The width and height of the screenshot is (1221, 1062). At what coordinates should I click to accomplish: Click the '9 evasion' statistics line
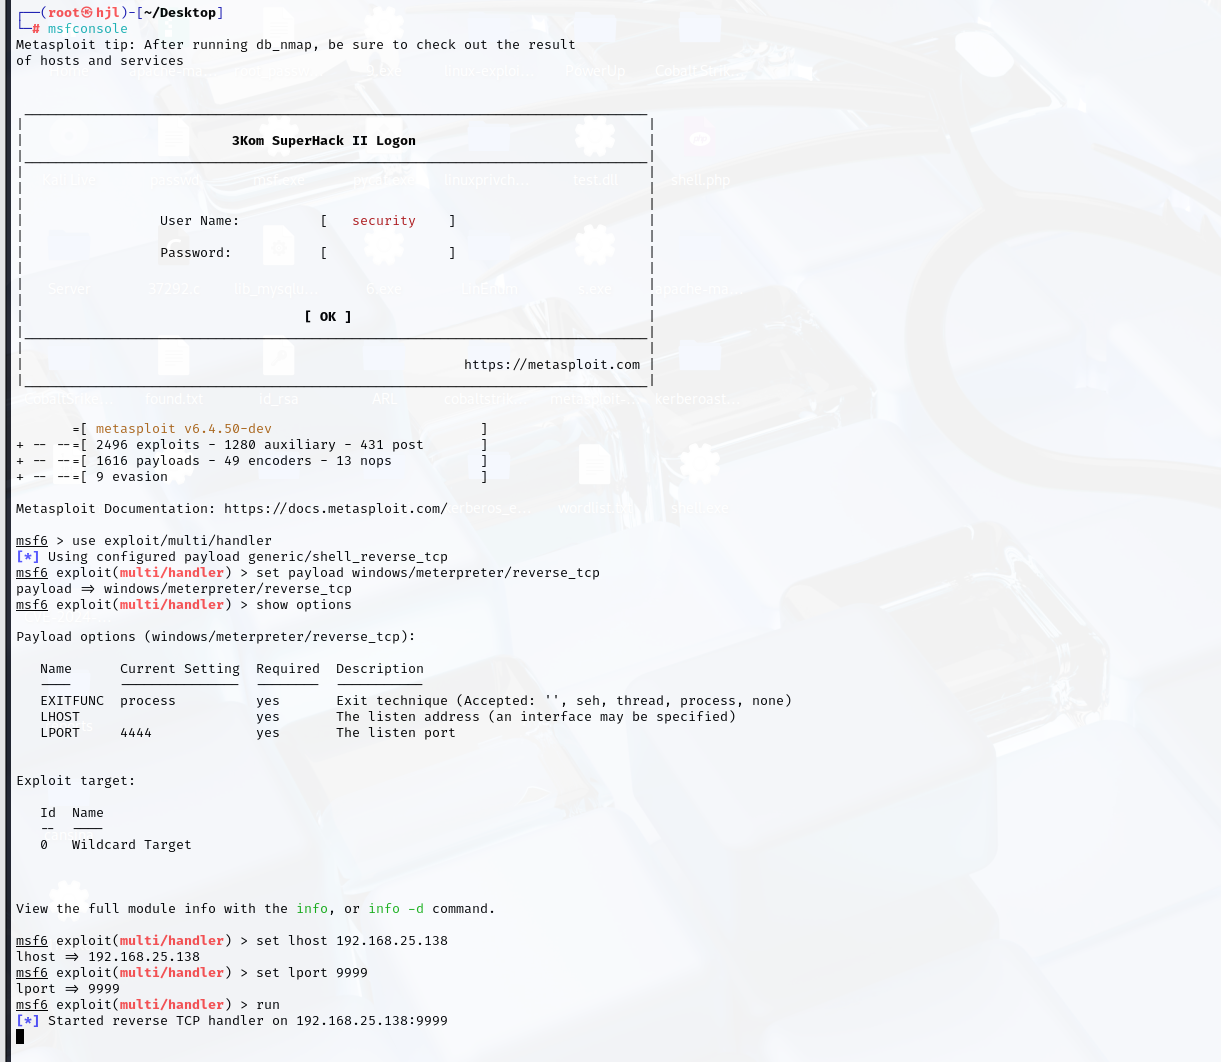[252, 477]
